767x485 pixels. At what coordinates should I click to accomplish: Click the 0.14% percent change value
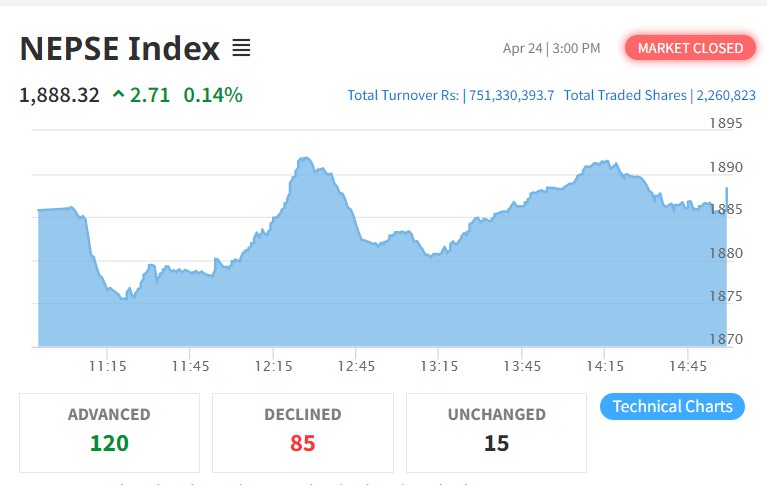coord(213,95)
